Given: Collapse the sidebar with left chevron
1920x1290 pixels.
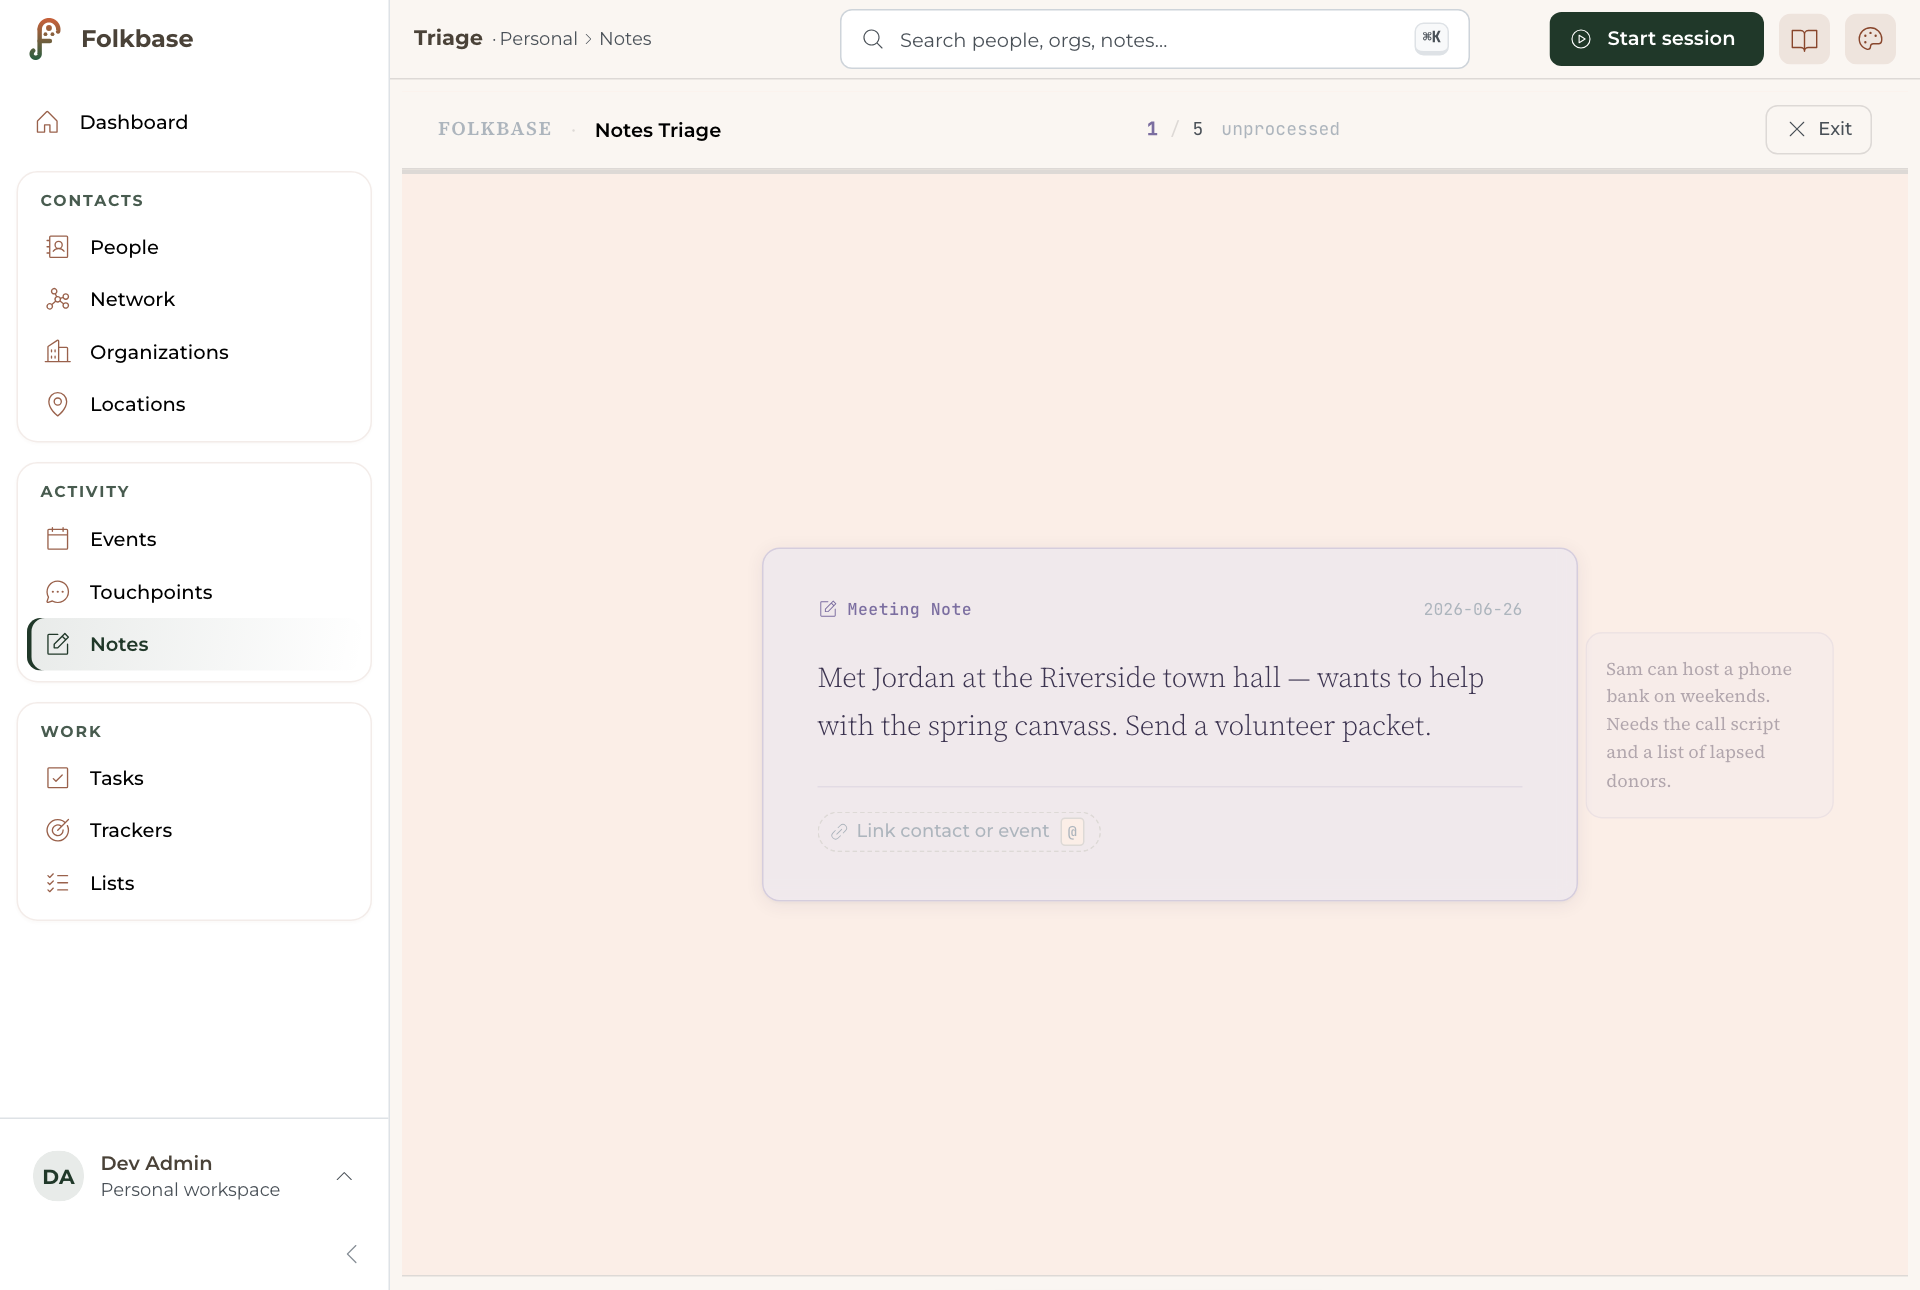Looking at the screenshot, I should point(351,1254).
